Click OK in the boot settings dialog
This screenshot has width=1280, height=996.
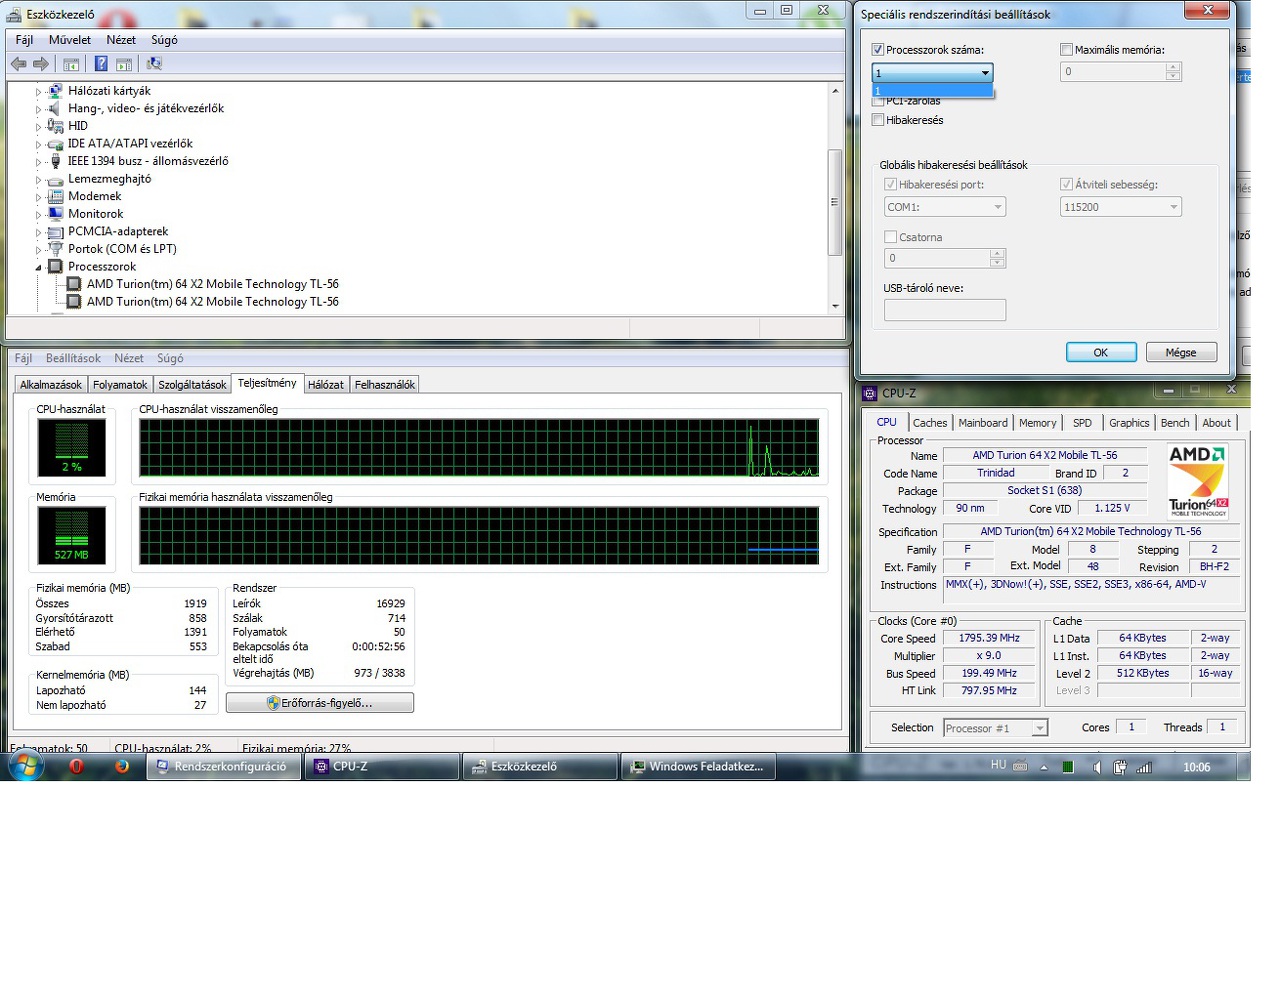(x=1101, y=353)
